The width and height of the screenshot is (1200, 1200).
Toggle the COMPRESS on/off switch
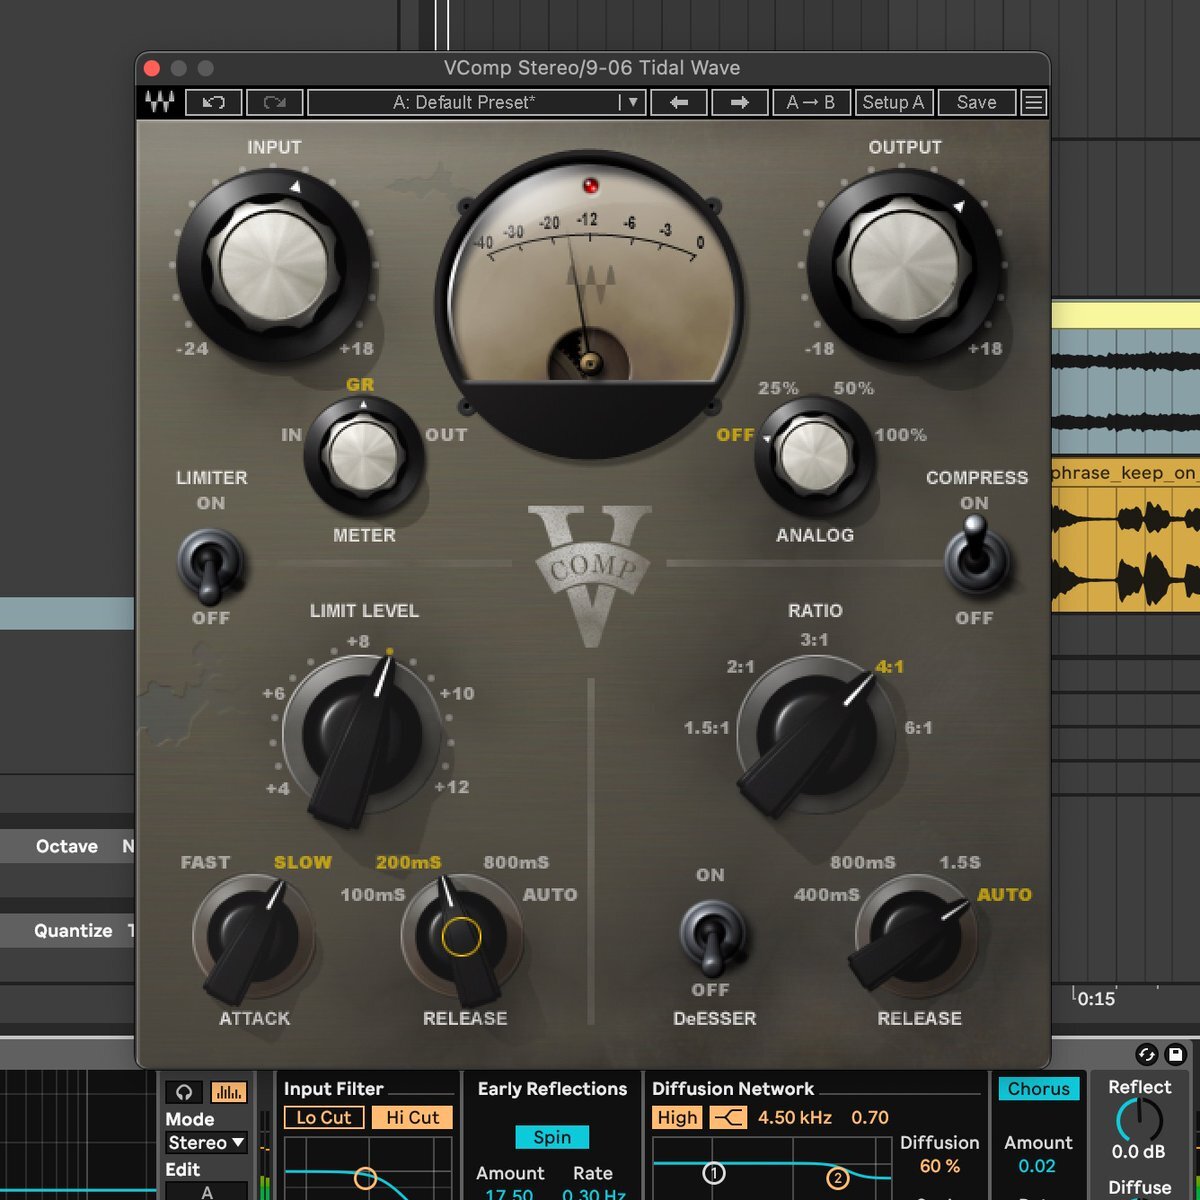pos(976,555)
